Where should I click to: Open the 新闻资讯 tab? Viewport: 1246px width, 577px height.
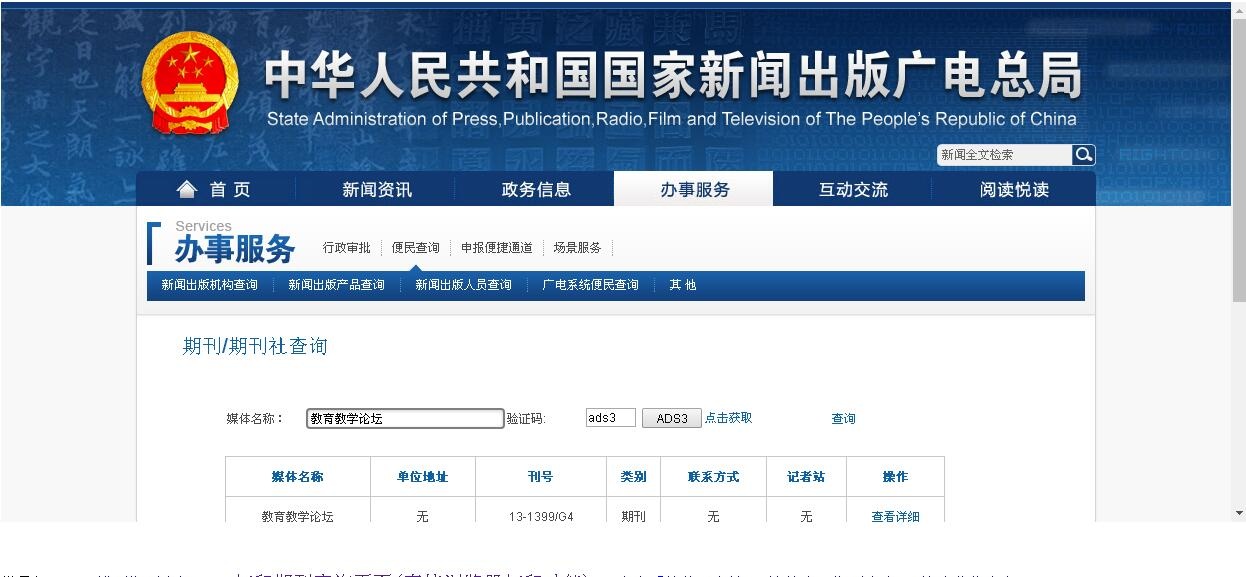click(376, 189)
